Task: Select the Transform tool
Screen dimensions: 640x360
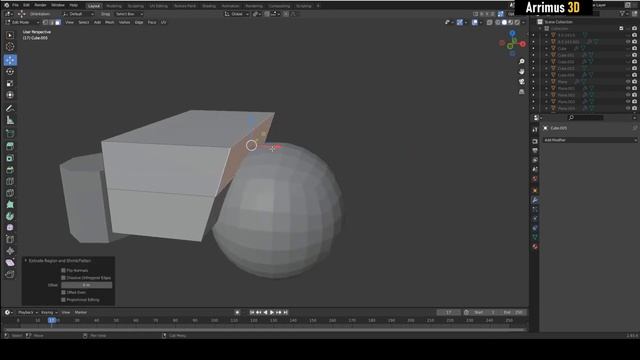Action: 10,95
